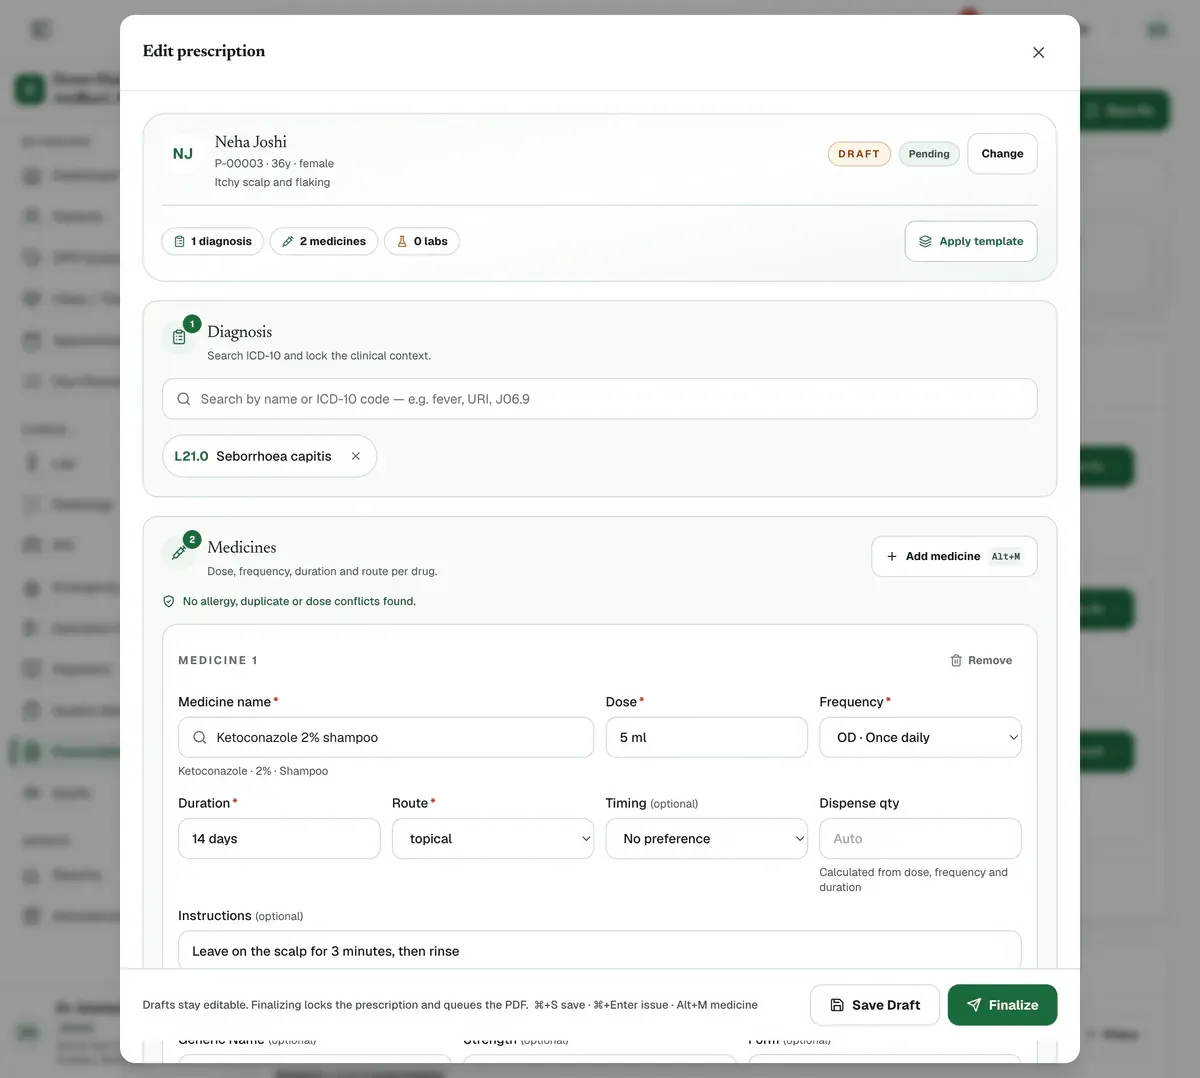This screenshot has width=1200, height=1078.
Task: Click the clipboard icon in 1 diagnosis chip
Action: [179, 241]
